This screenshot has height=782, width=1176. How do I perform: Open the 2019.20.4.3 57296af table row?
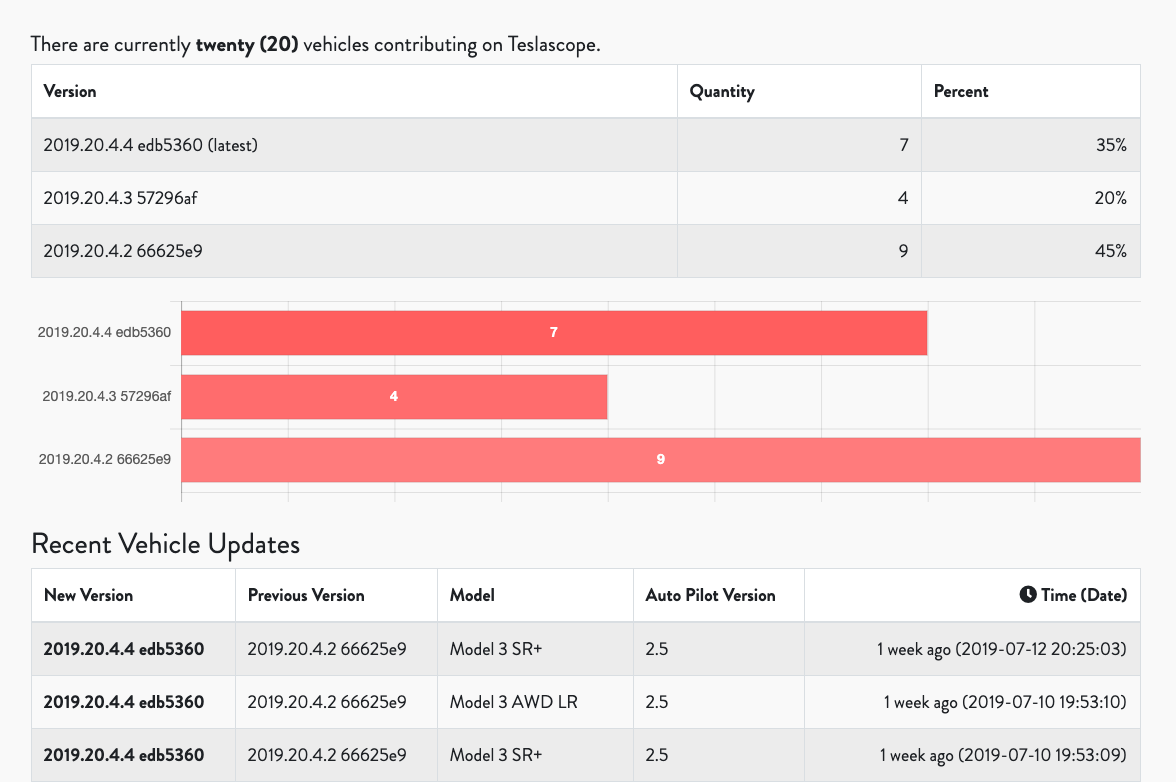586,198
